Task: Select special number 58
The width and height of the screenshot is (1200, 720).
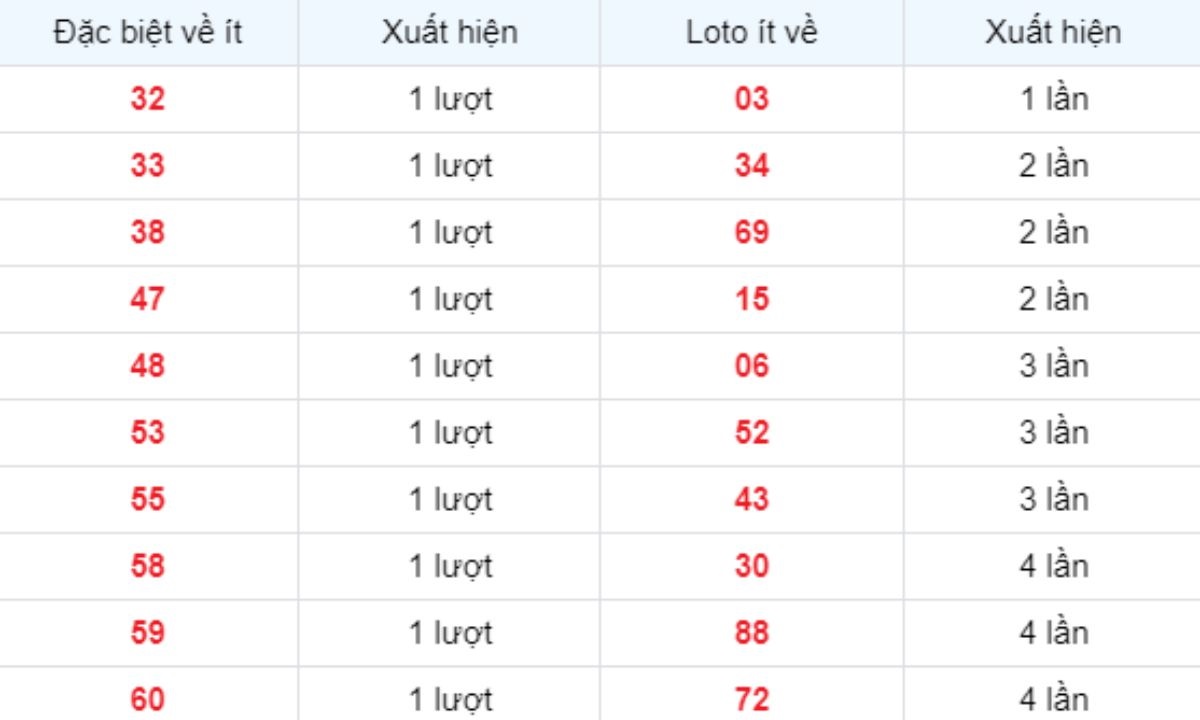Action: coord(148,566)
